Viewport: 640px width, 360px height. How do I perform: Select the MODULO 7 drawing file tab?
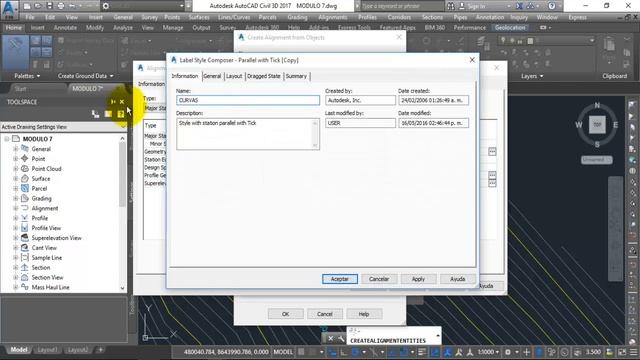click(87, 89)
